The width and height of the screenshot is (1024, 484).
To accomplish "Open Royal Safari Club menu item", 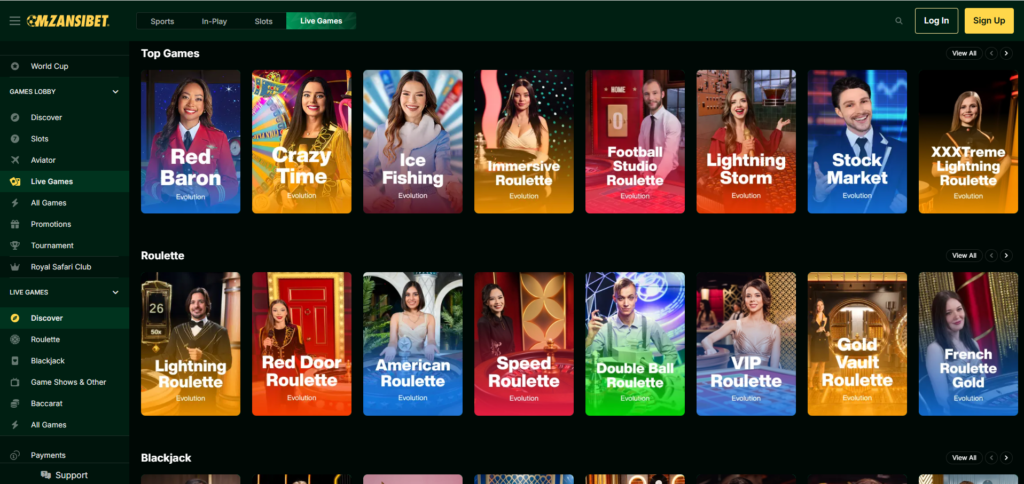I will pyautogui.click(x=65, y=267).
